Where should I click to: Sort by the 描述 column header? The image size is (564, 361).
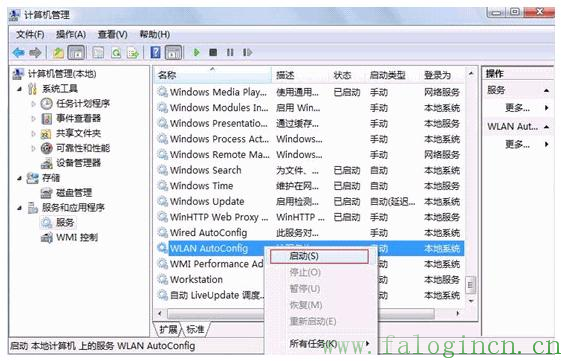tap(300, 75)
